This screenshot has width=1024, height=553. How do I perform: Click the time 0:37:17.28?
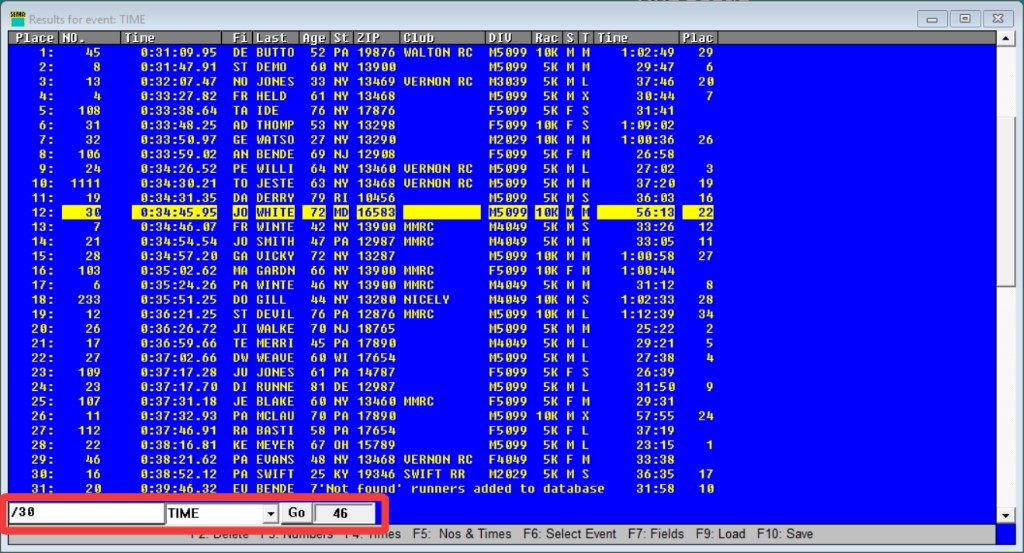[x=178, y=372]
